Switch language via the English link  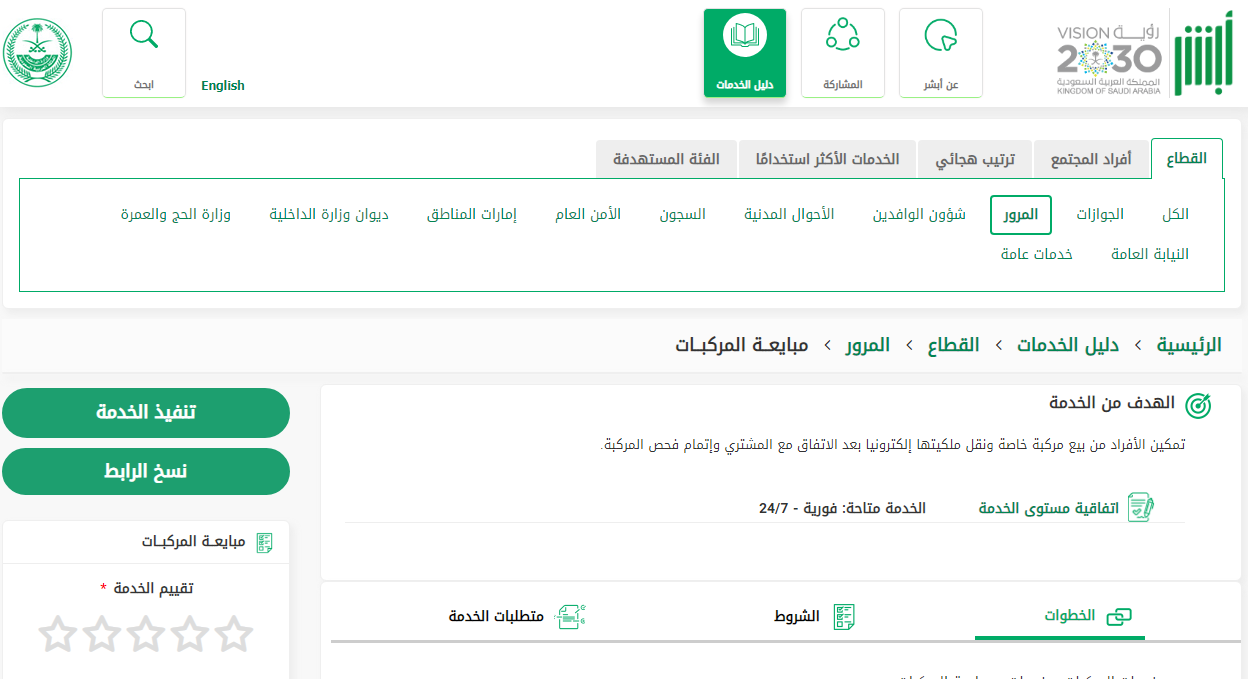pos(223,86)
